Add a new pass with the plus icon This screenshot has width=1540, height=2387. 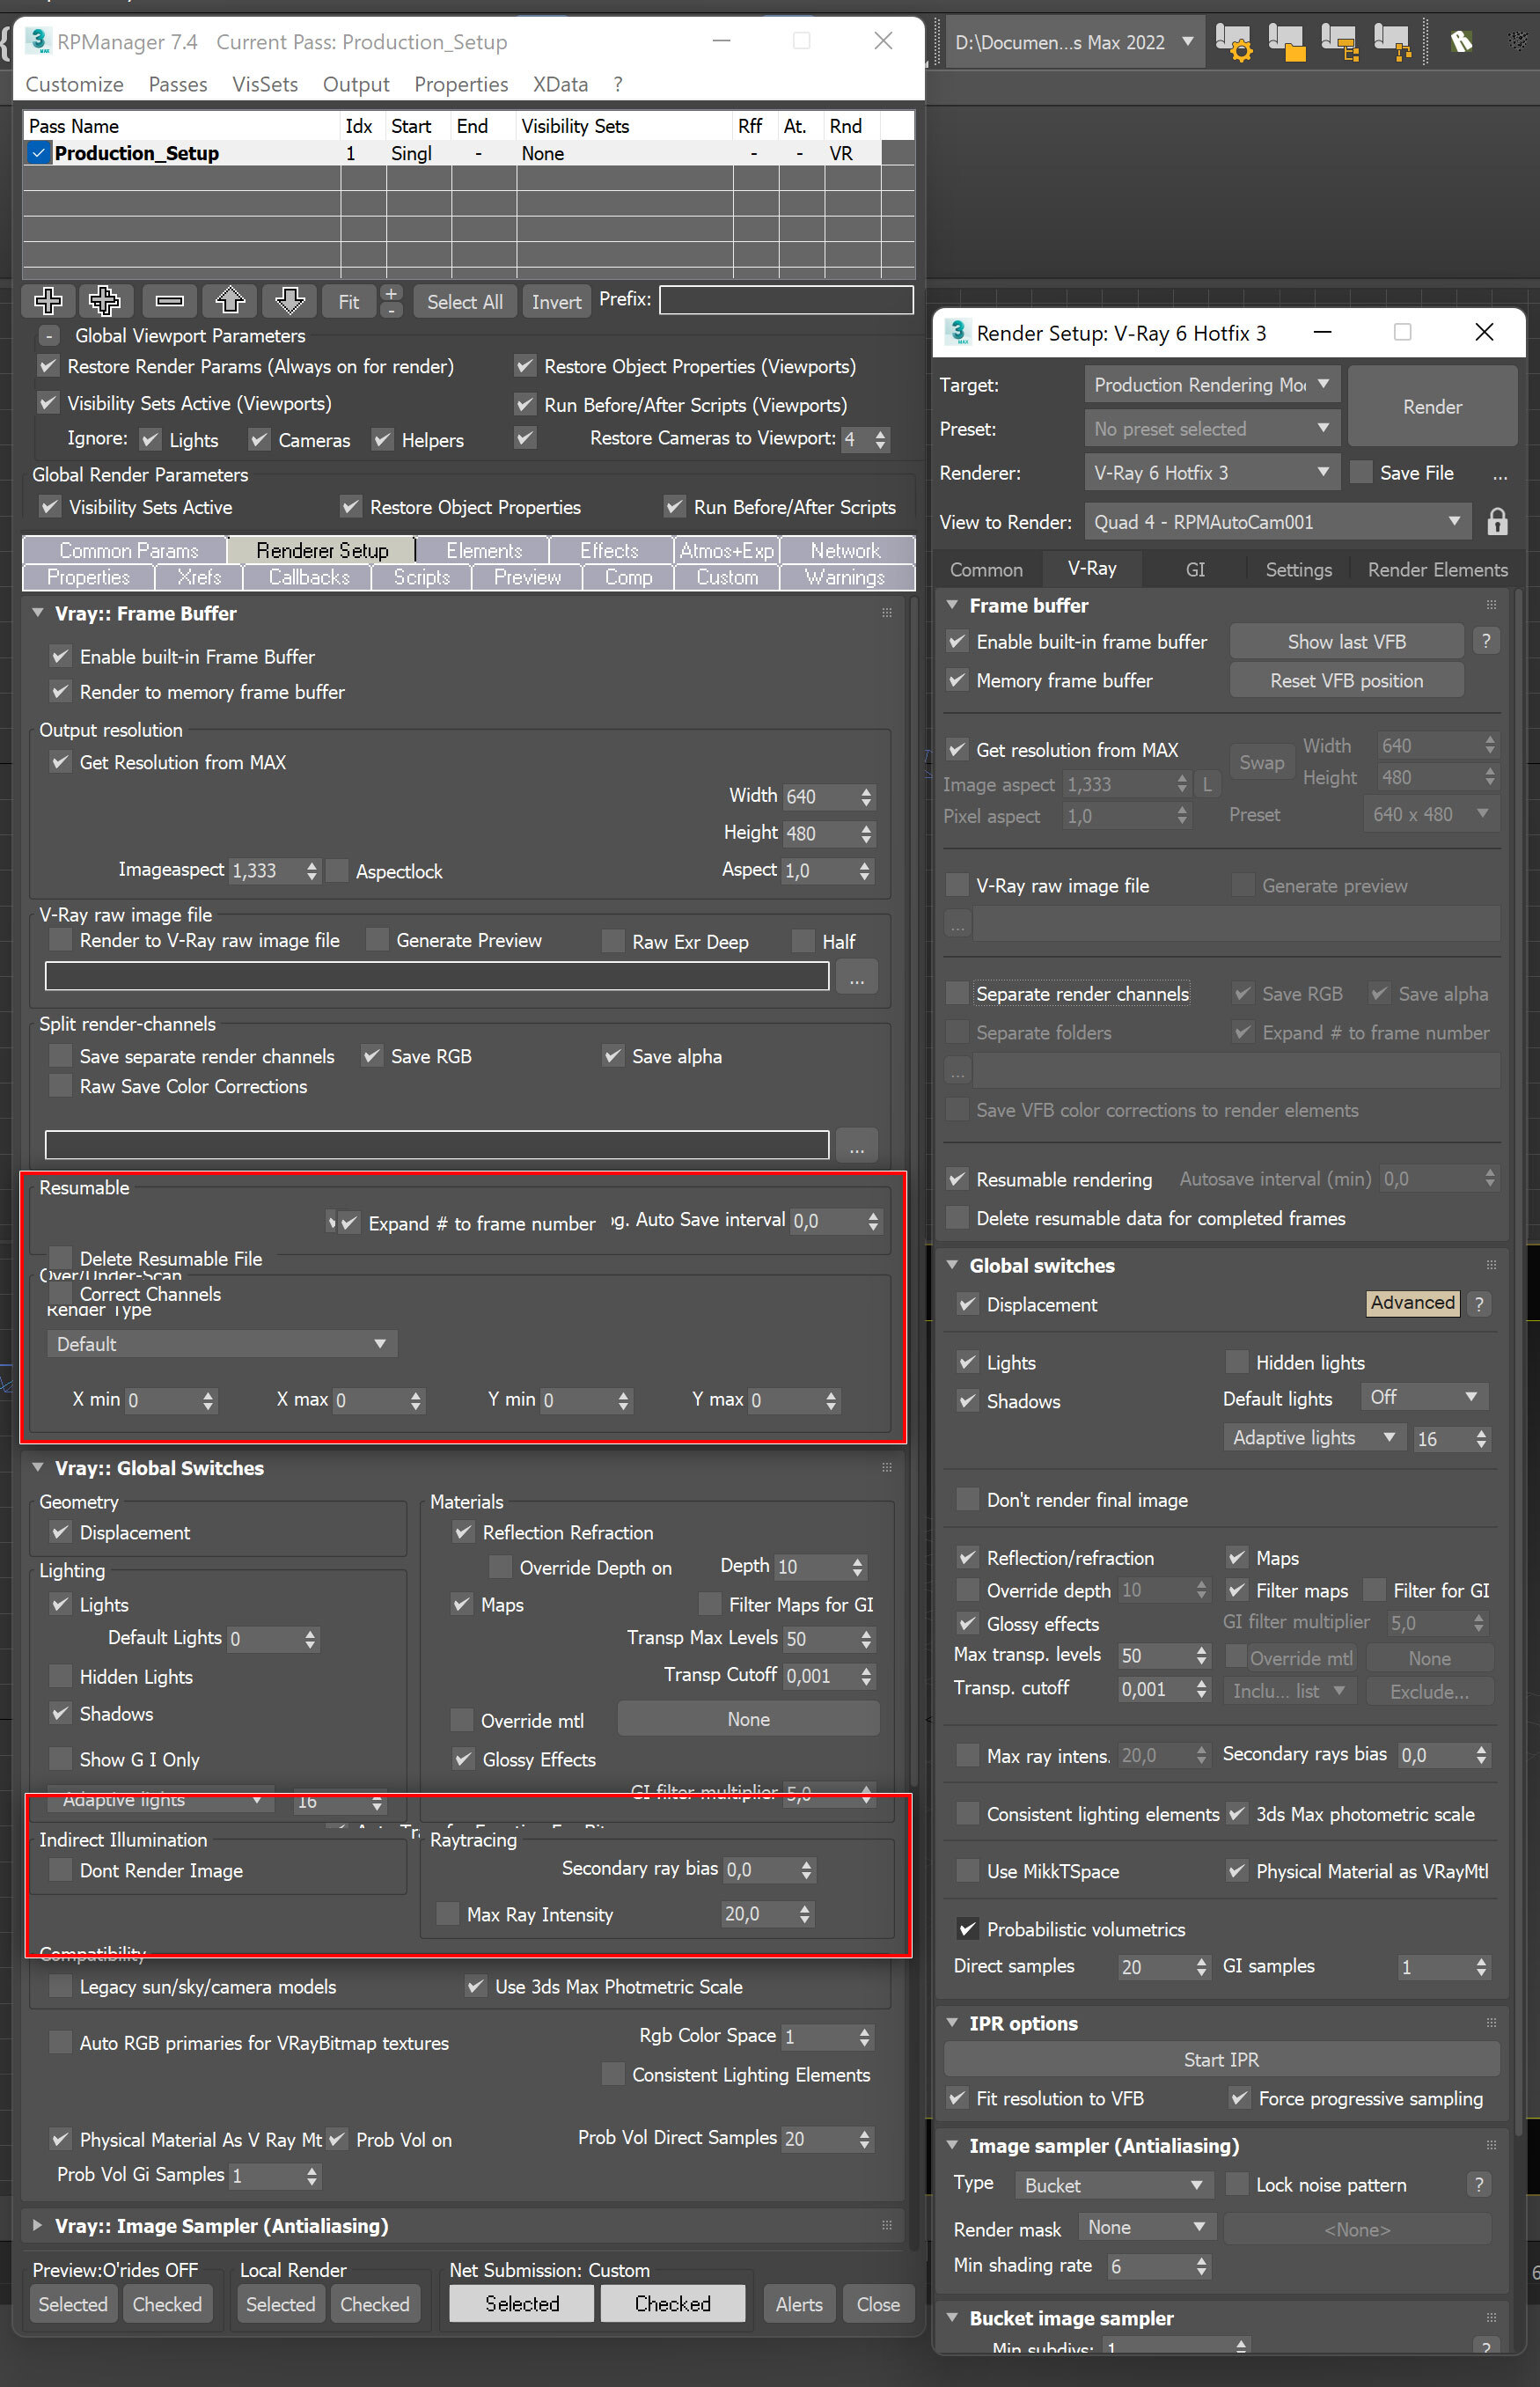click(x=48, y=301)
